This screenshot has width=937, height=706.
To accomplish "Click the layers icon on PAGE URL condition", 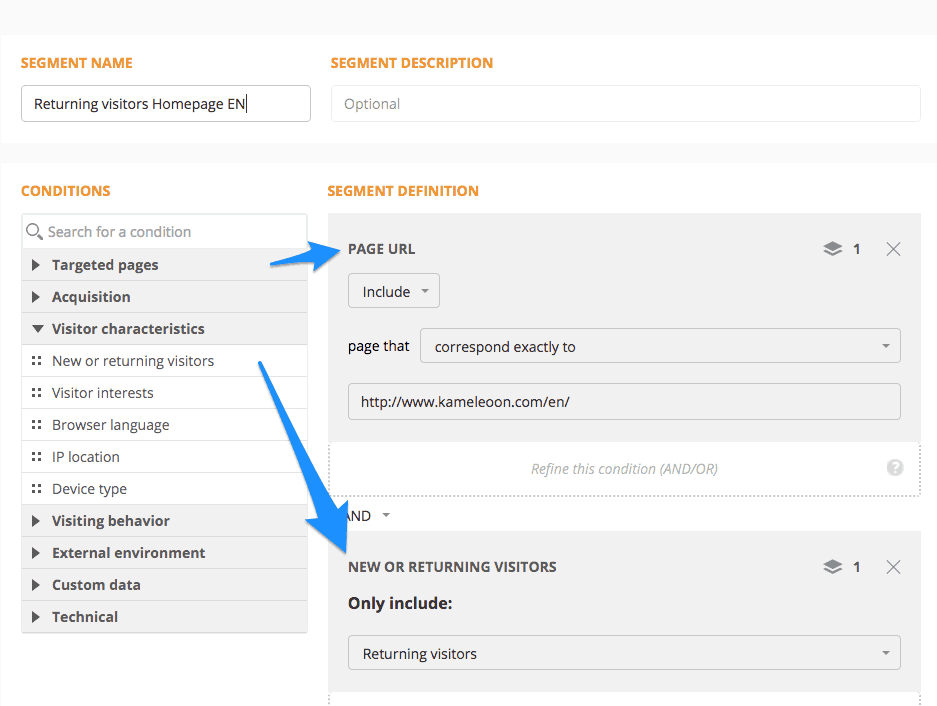I will 831,248.
